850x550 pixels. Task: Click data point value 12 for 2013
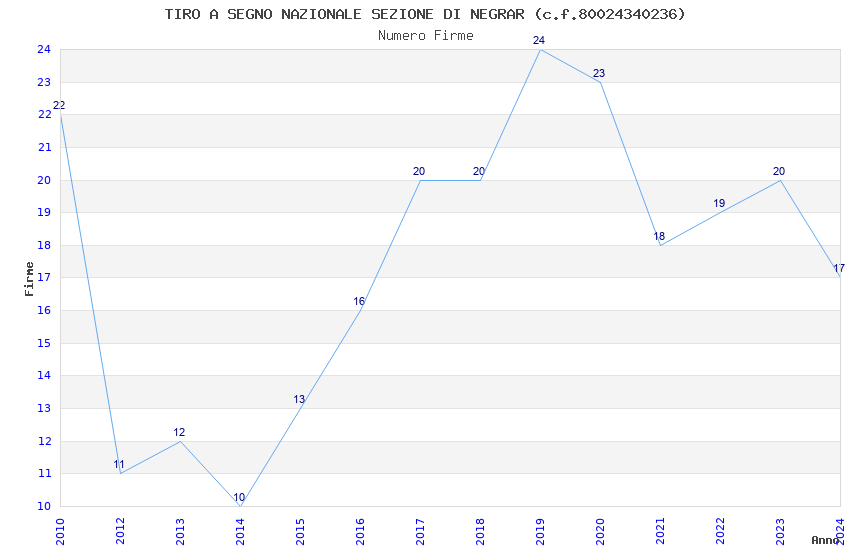(179, 432)
